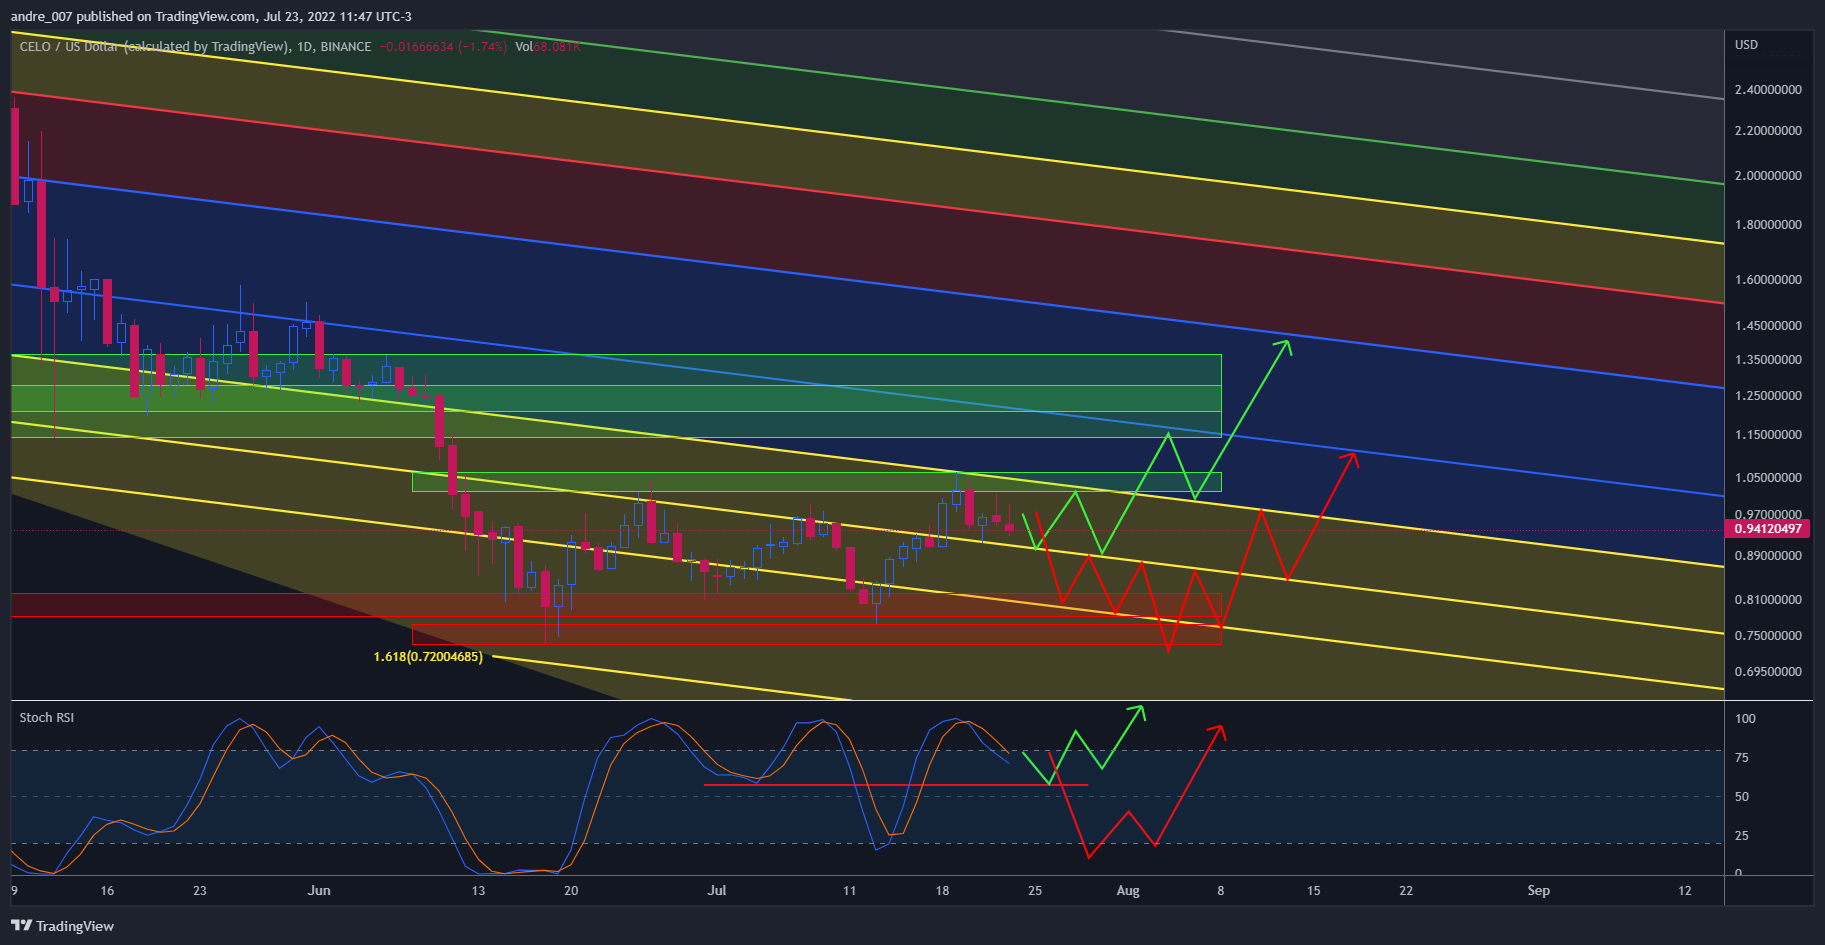Click the 23 label on the date axis
This screenshot has width=1825, height=945.
click(200, 890)
